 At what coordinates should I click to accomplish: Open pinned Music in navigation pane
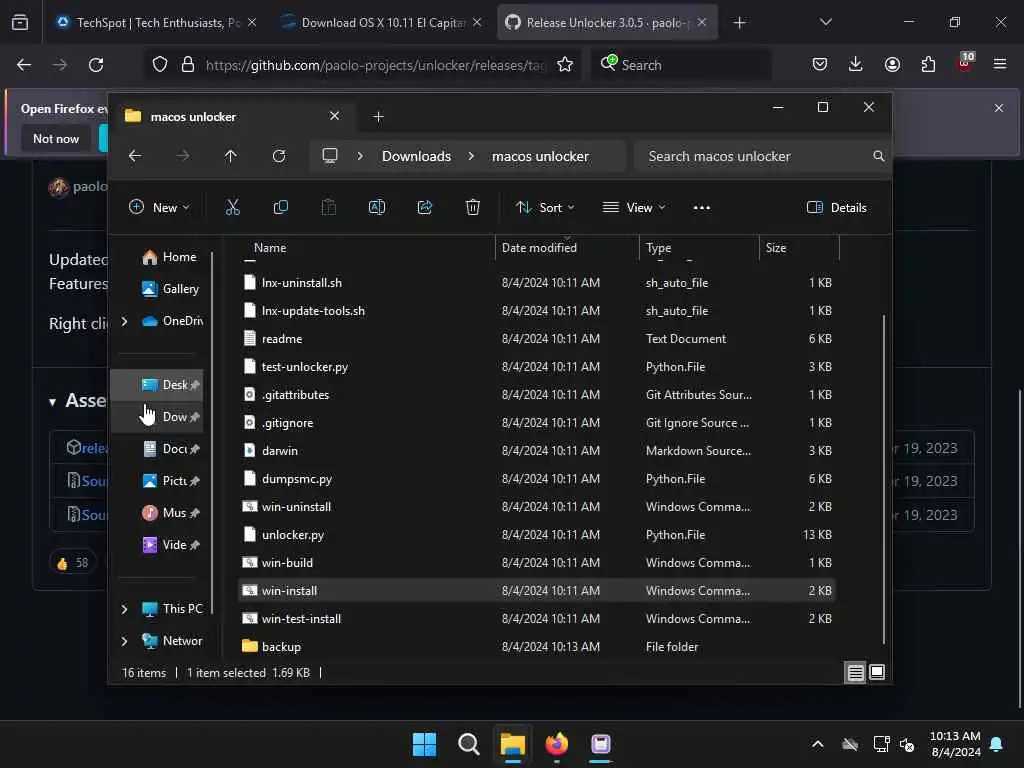[x=170, y=513]
